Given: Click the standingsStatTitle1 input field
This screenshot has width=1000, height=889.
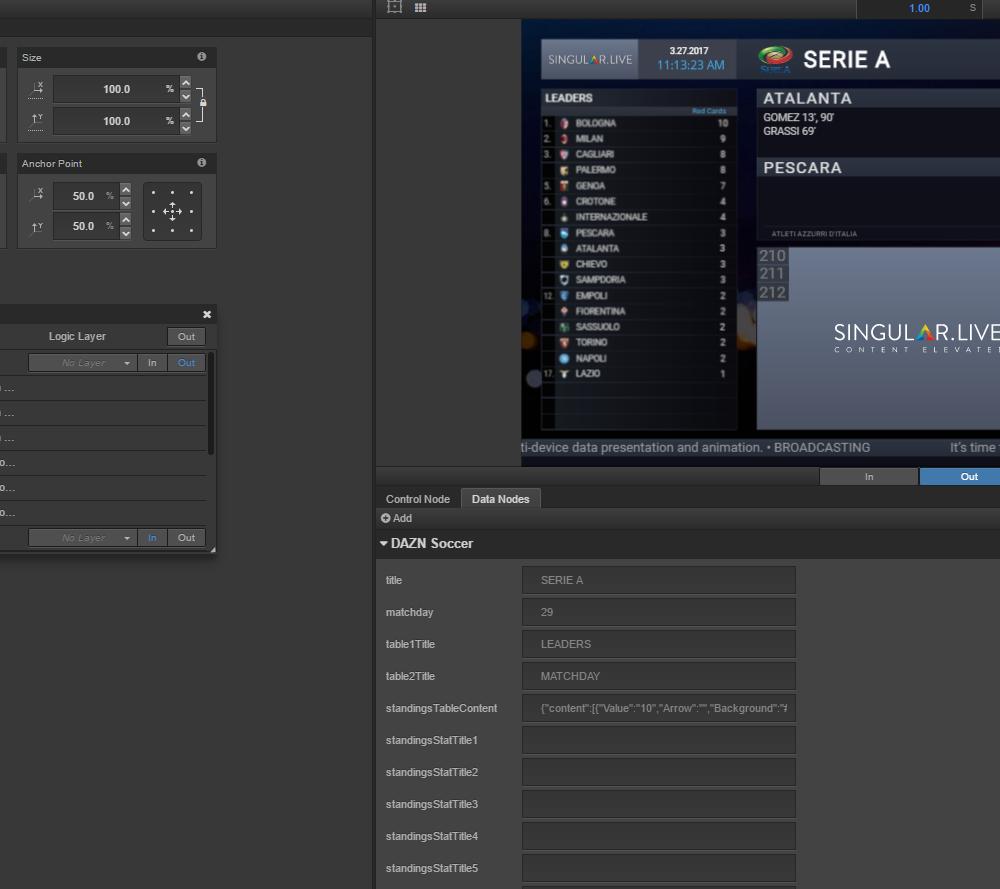Looking at the screenshot, I should [659, 740].
